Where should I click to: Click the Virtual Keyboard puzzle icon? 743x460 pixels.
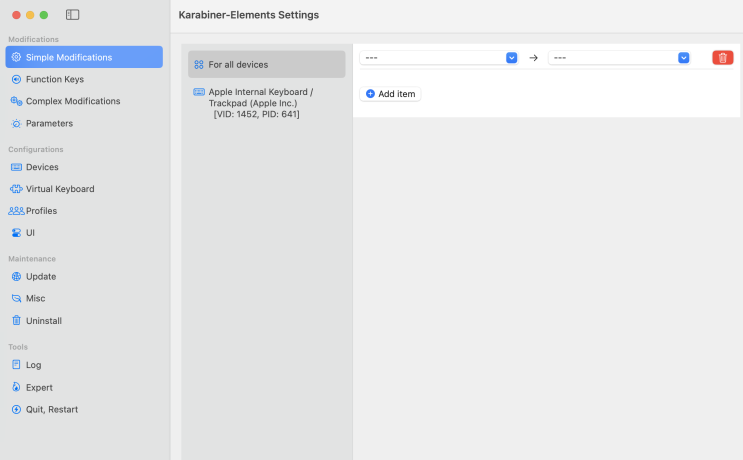[x=16, y=189]
